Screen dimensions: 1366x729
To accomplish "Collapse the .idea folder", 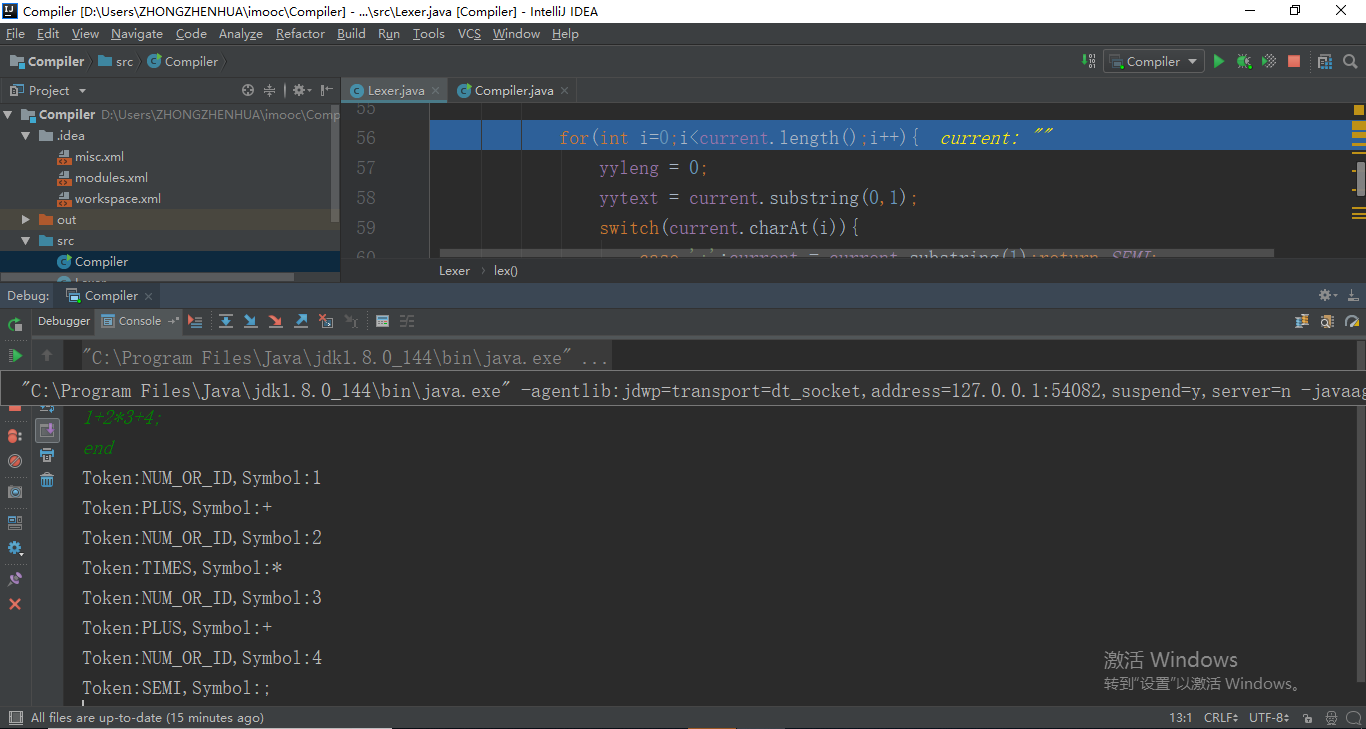I will 26,135.
